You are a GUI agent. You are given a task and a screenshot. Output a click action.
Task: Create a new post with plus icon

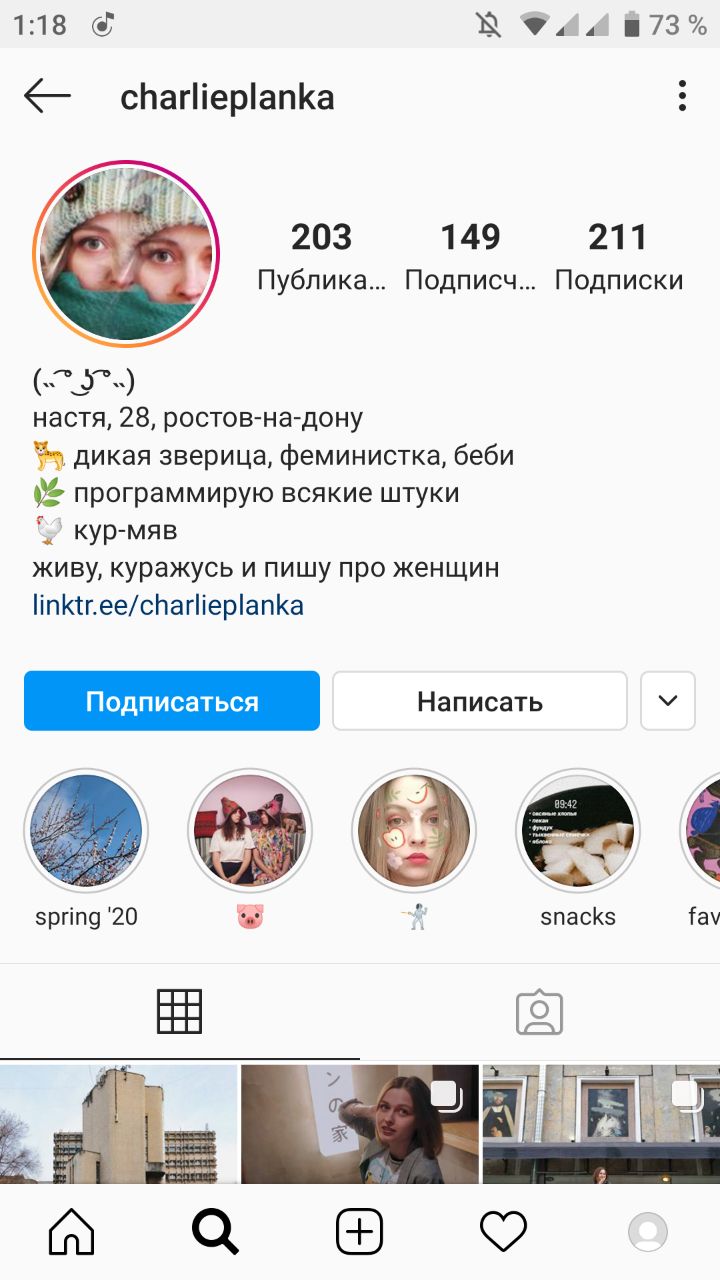[x=359, y=1232]
